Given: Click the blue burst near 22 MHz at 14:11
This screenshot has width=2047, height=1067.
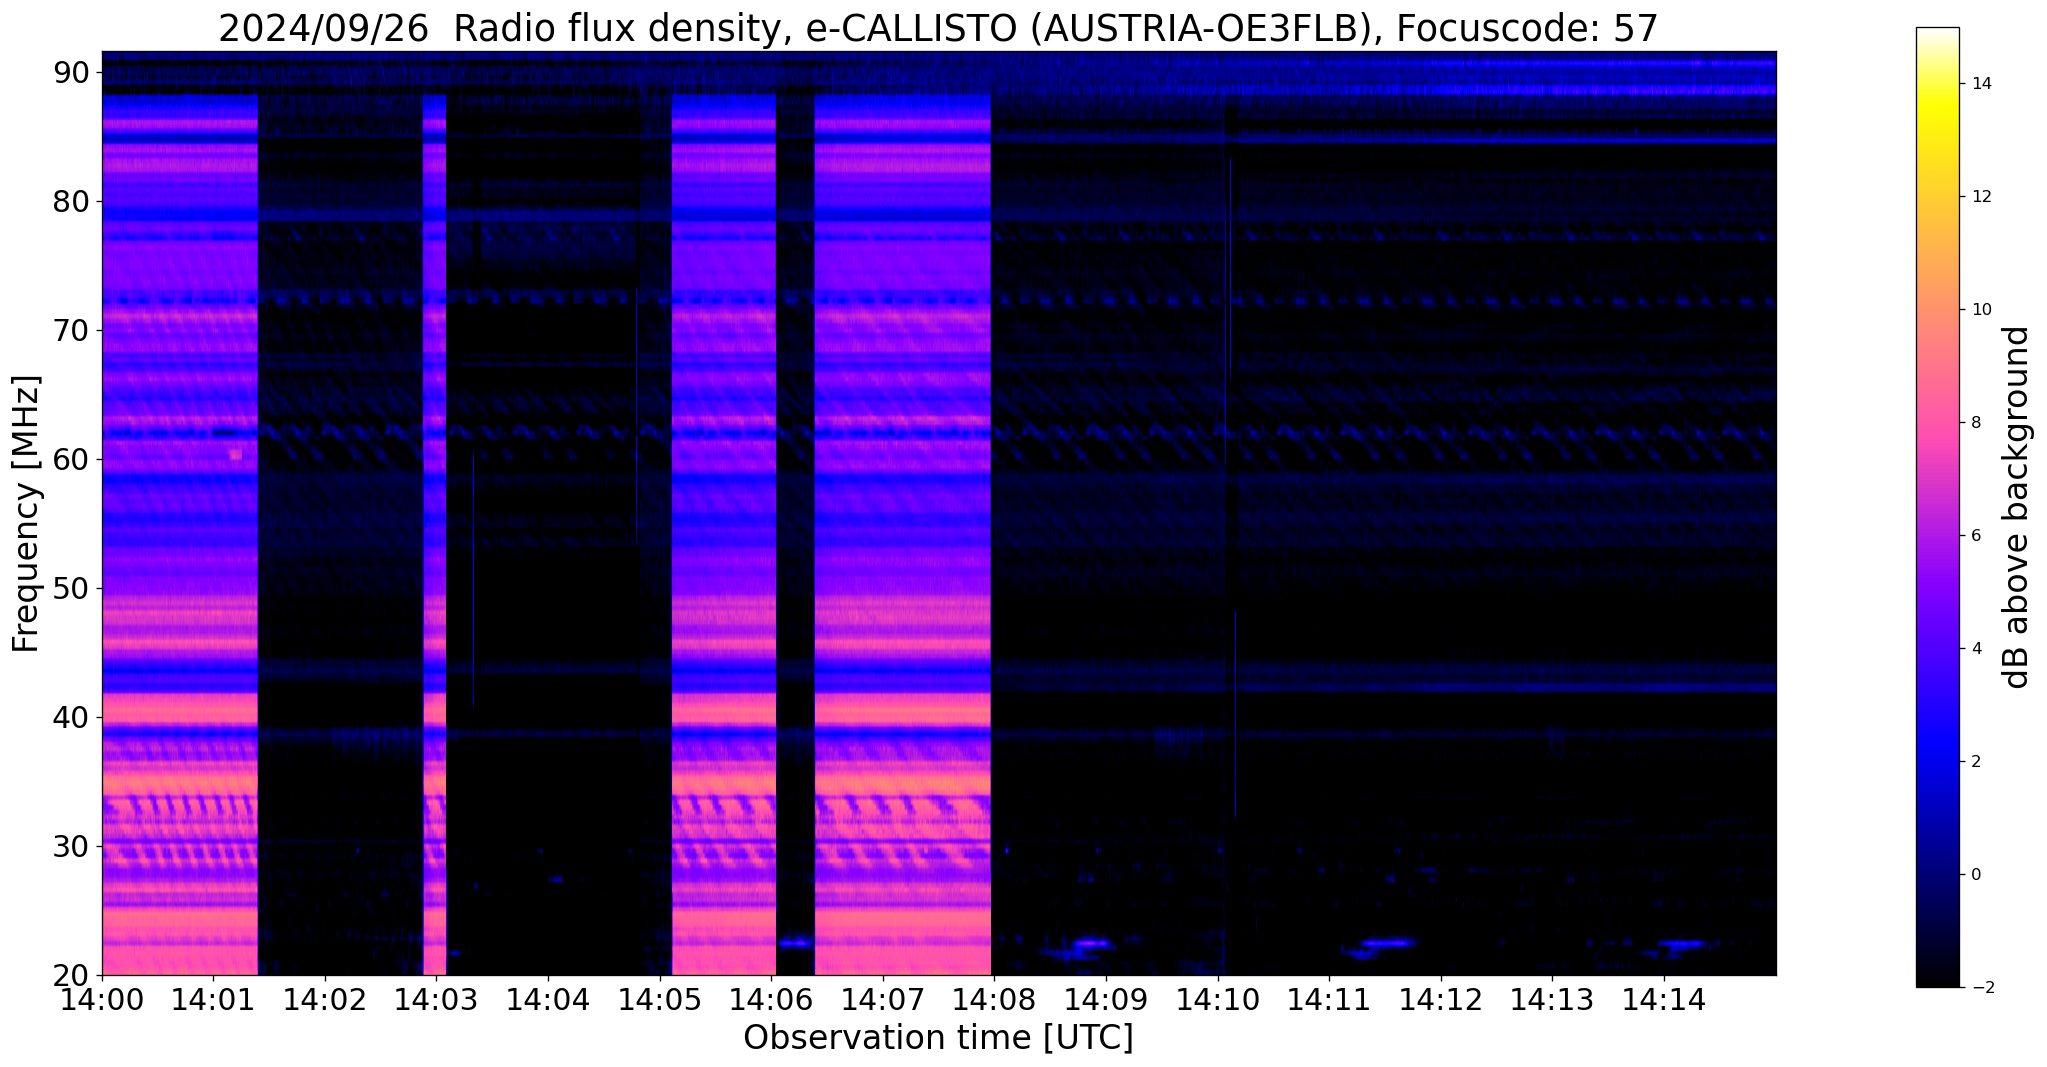Looking at the screenshot, I should [x=1388, y=943].
